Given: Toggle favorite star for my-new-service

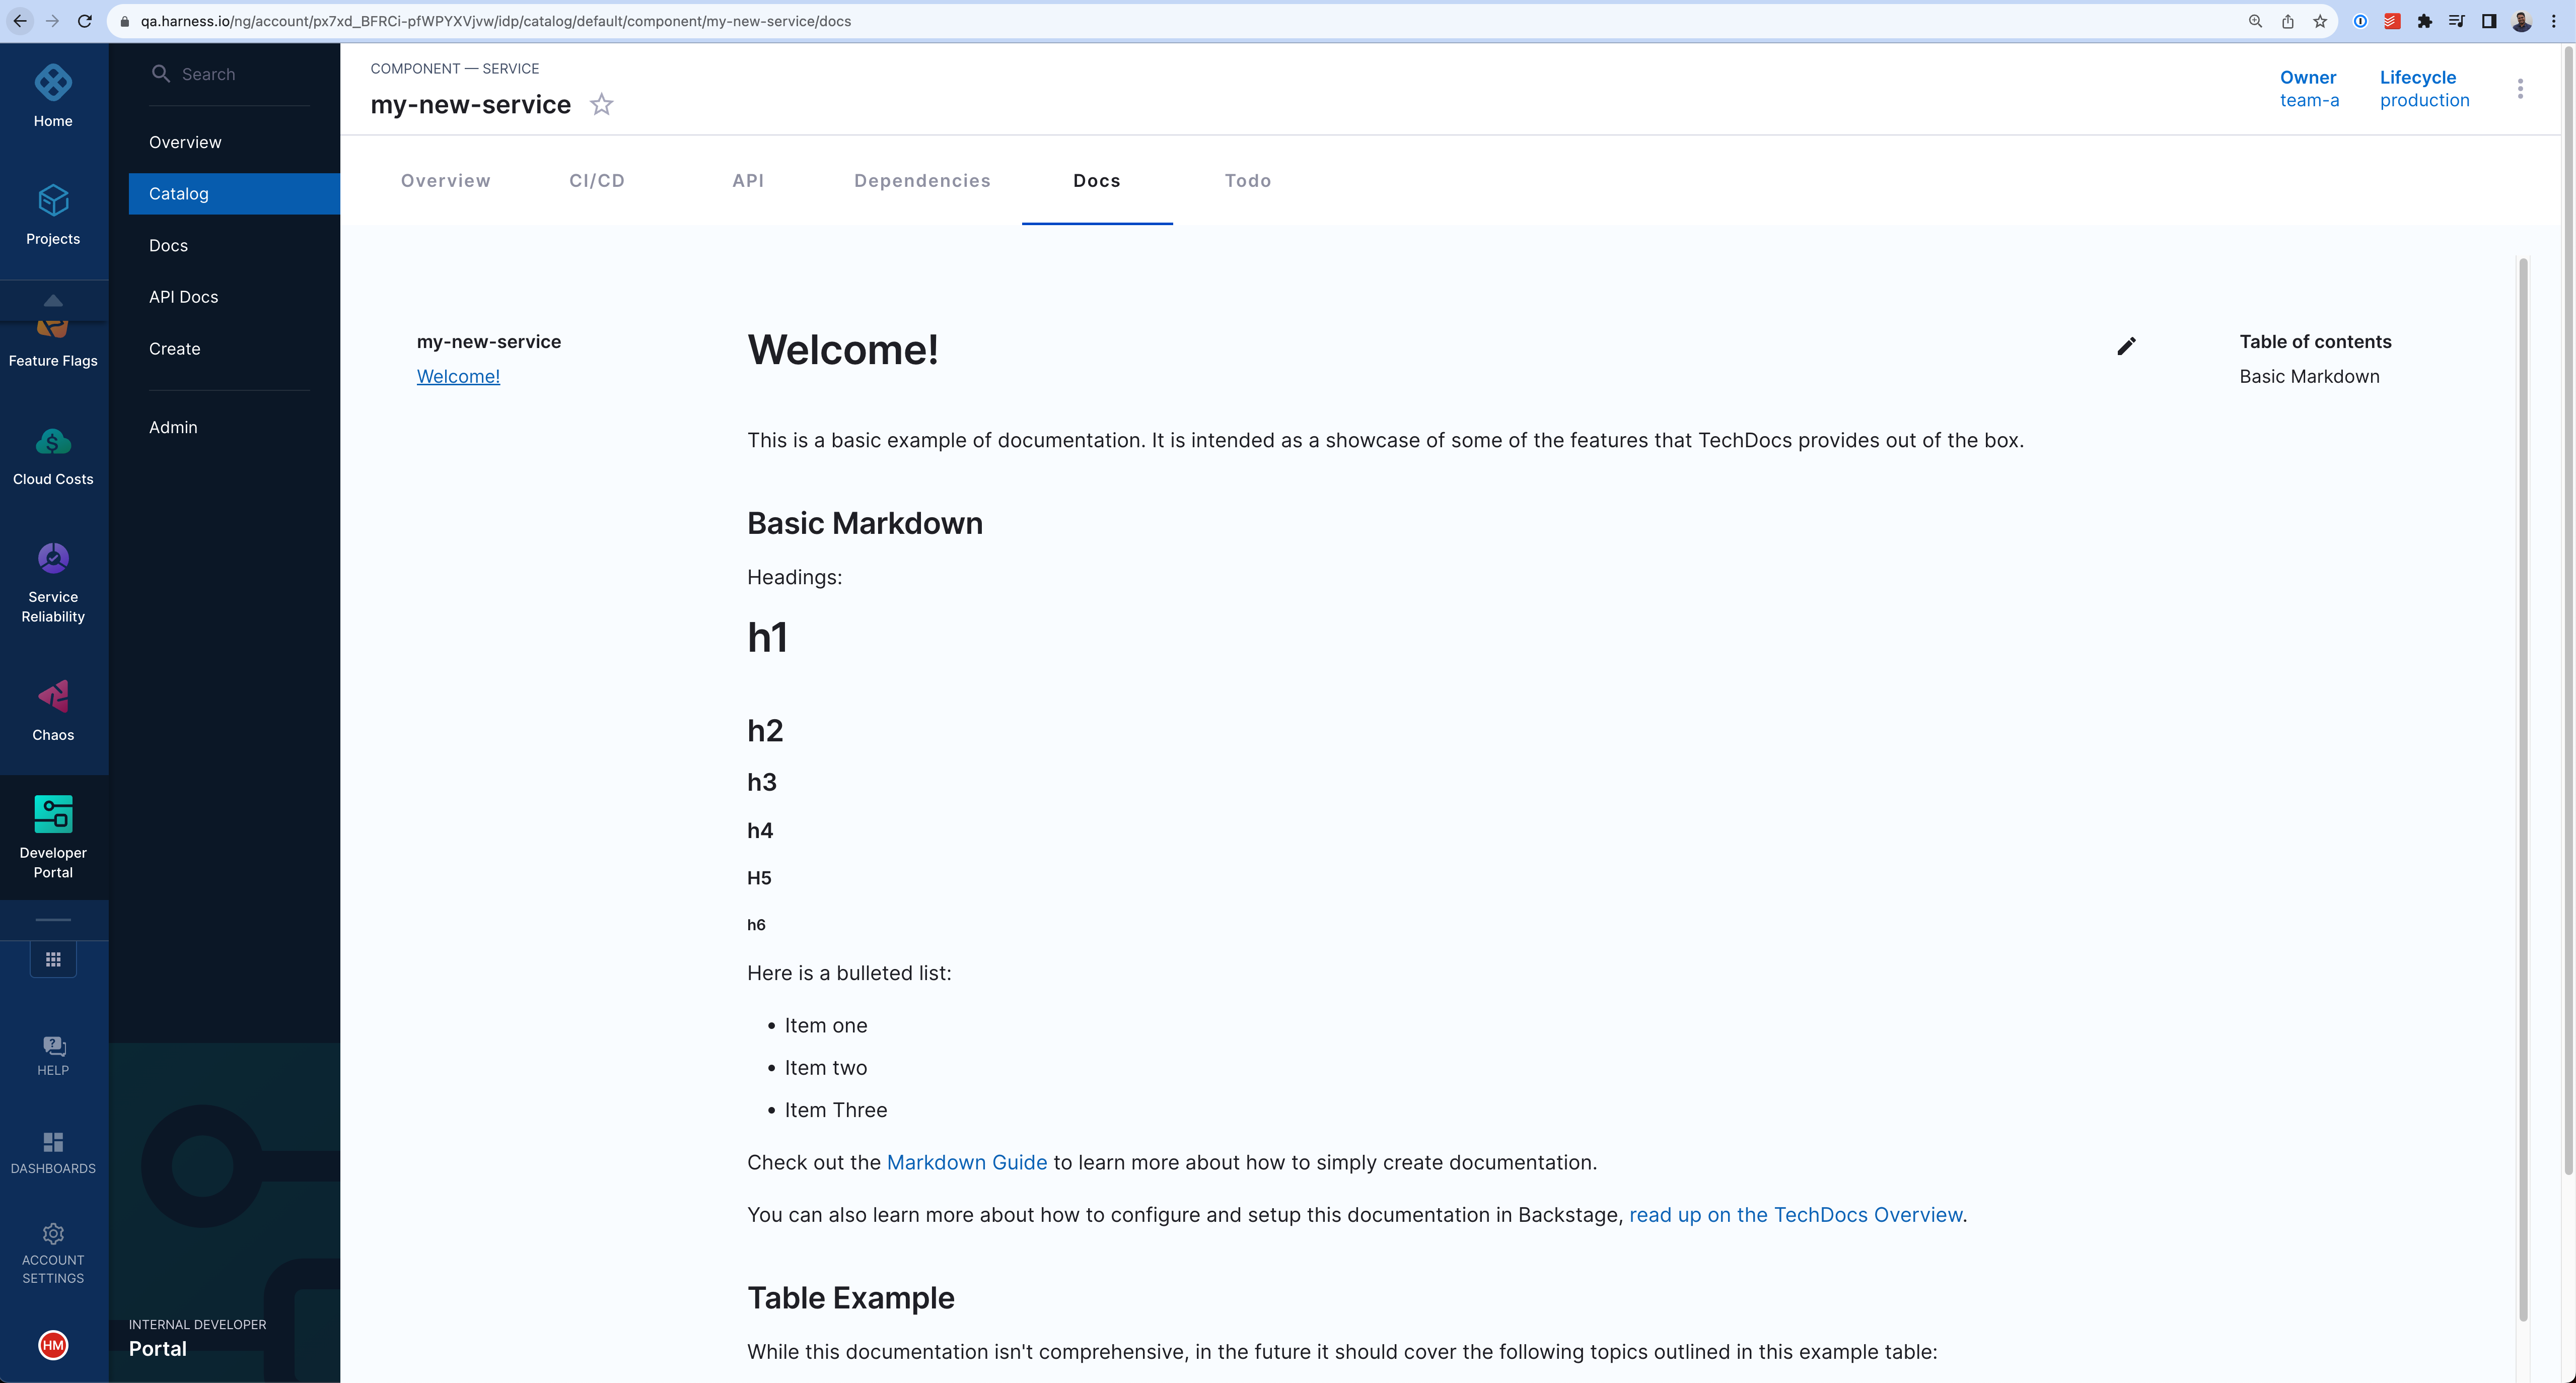Looking at the screenshot, I should pos(601,105).
